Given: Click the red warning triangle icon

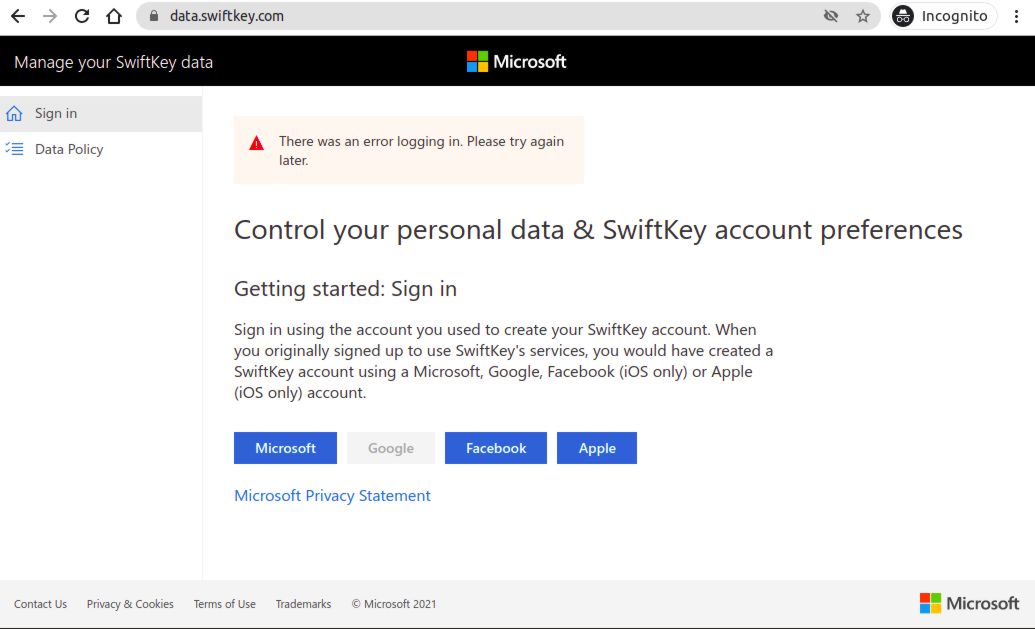Looking at the screenshot, I should point(256,143).
